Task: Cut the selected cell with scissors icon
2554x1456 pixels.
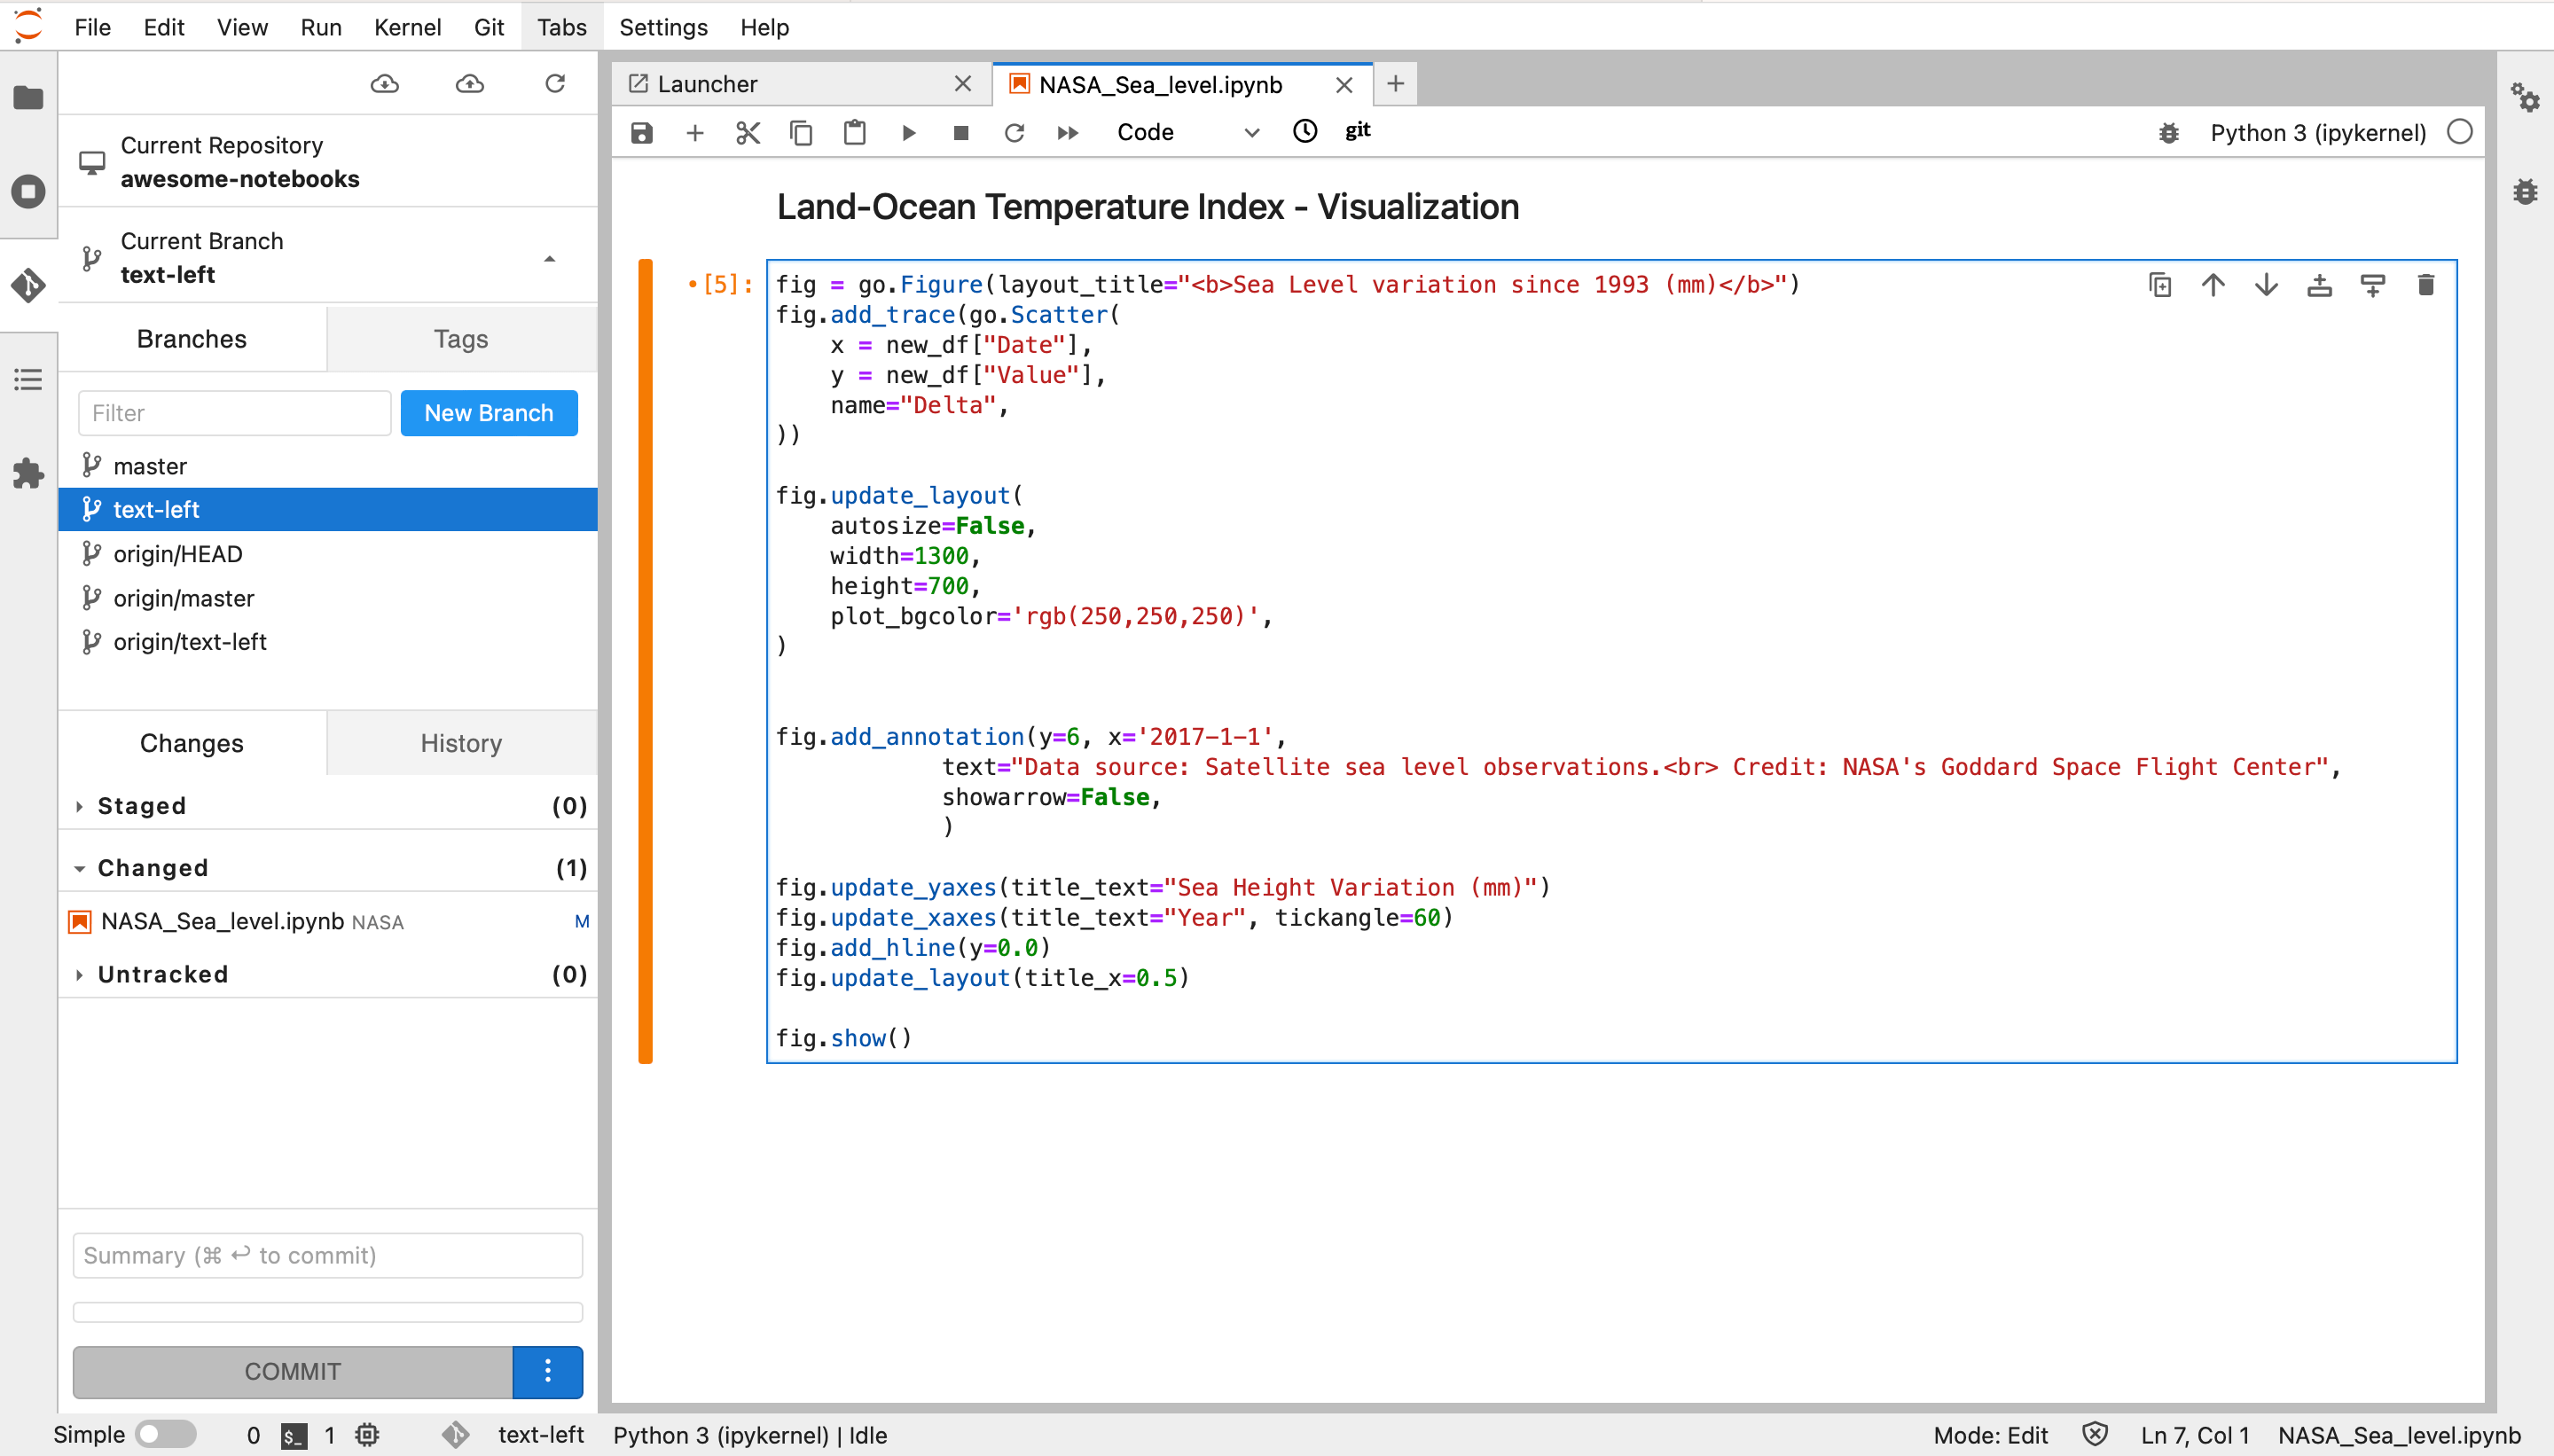Action: coord(748,133)
